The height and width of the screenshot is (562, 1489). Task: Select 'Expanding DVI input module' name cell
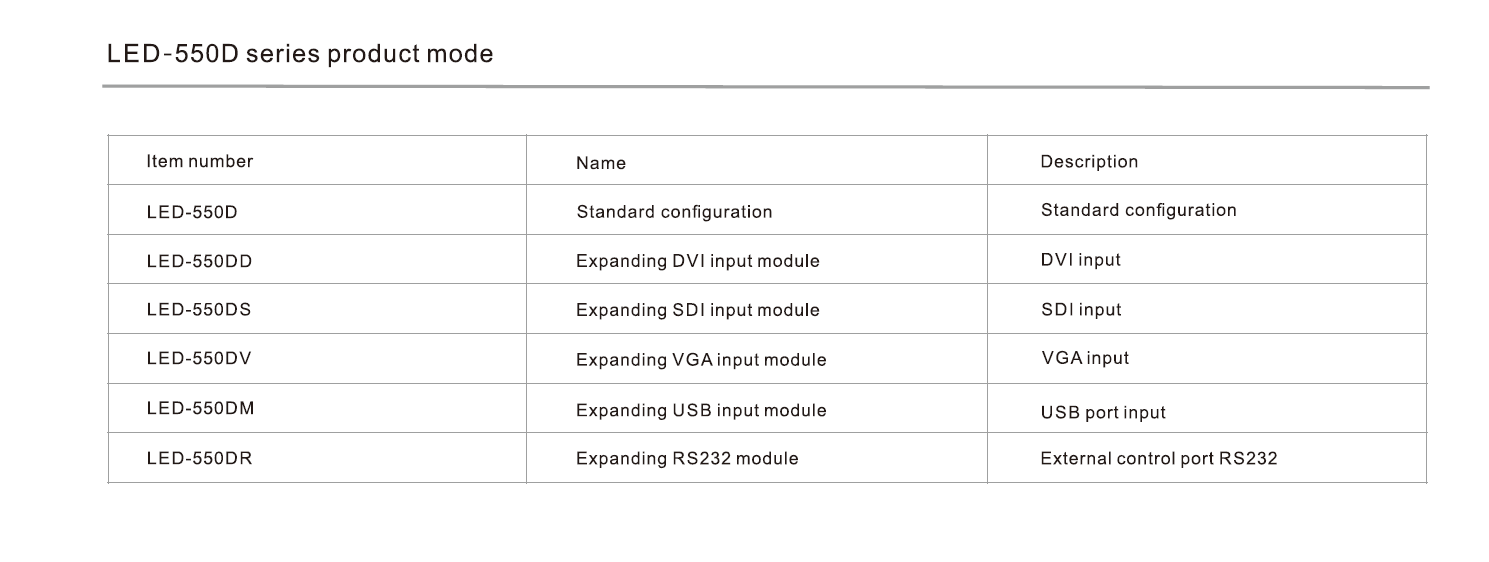tap(697, 261)
